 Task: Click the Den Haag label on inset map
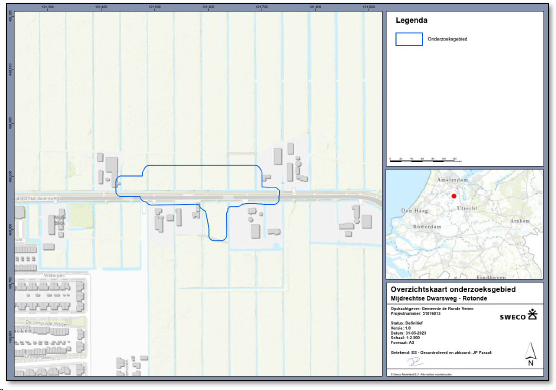tap(414, 211)
